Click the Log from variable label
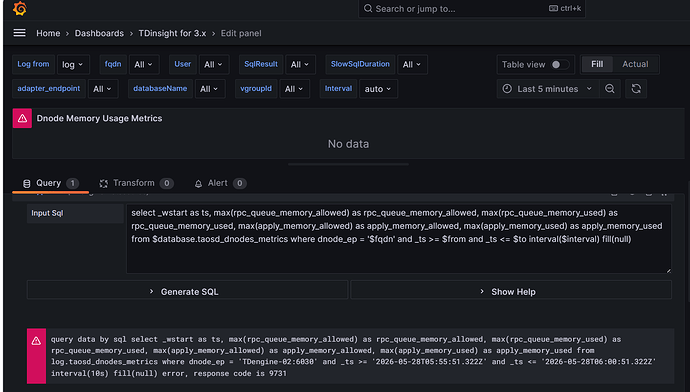 coord(33,64)
